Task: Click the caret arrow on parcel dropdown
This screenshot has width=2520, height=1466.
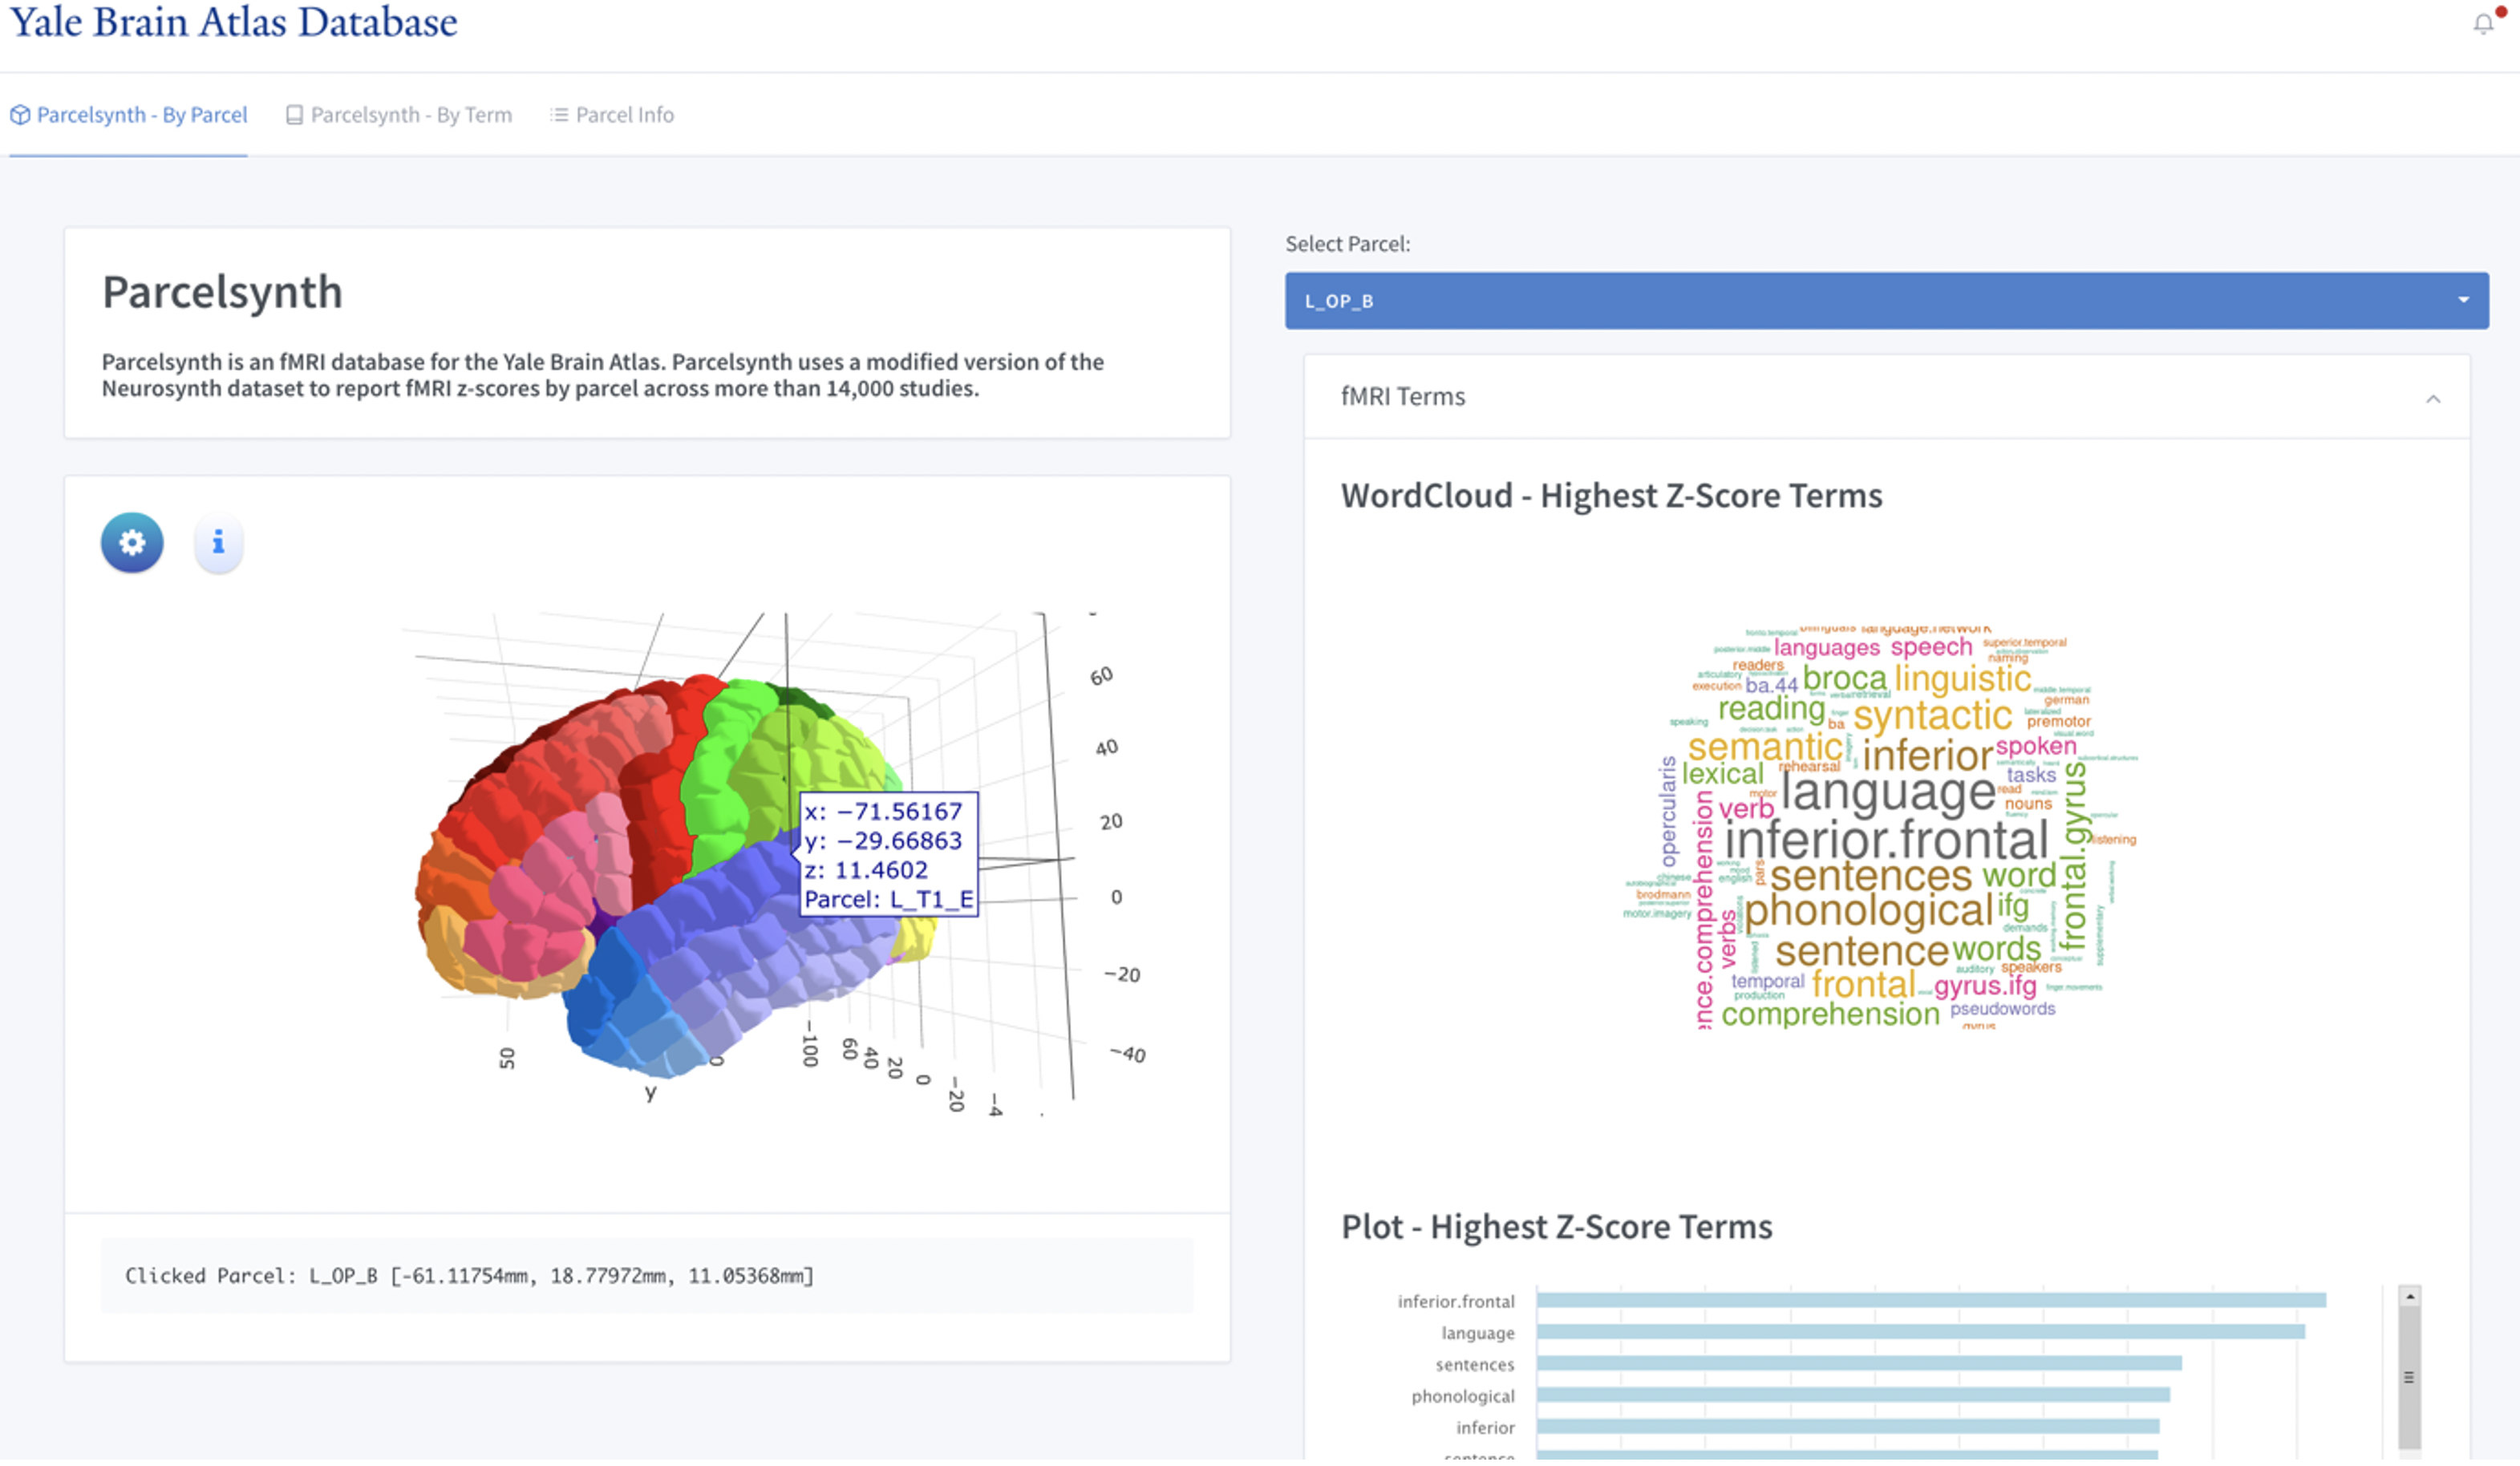Action: click(2463, 300)
